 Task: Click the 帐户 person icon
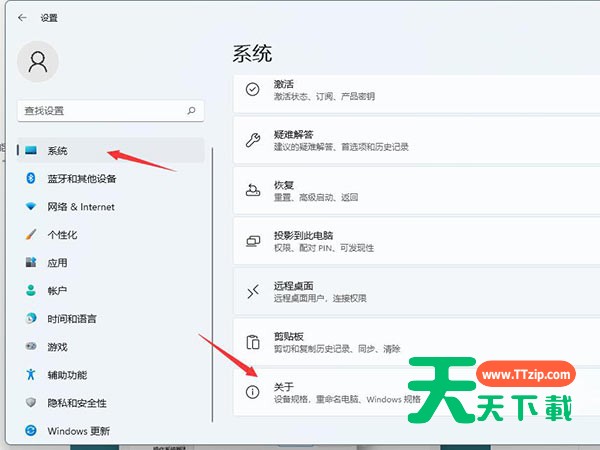coord(30,290)
